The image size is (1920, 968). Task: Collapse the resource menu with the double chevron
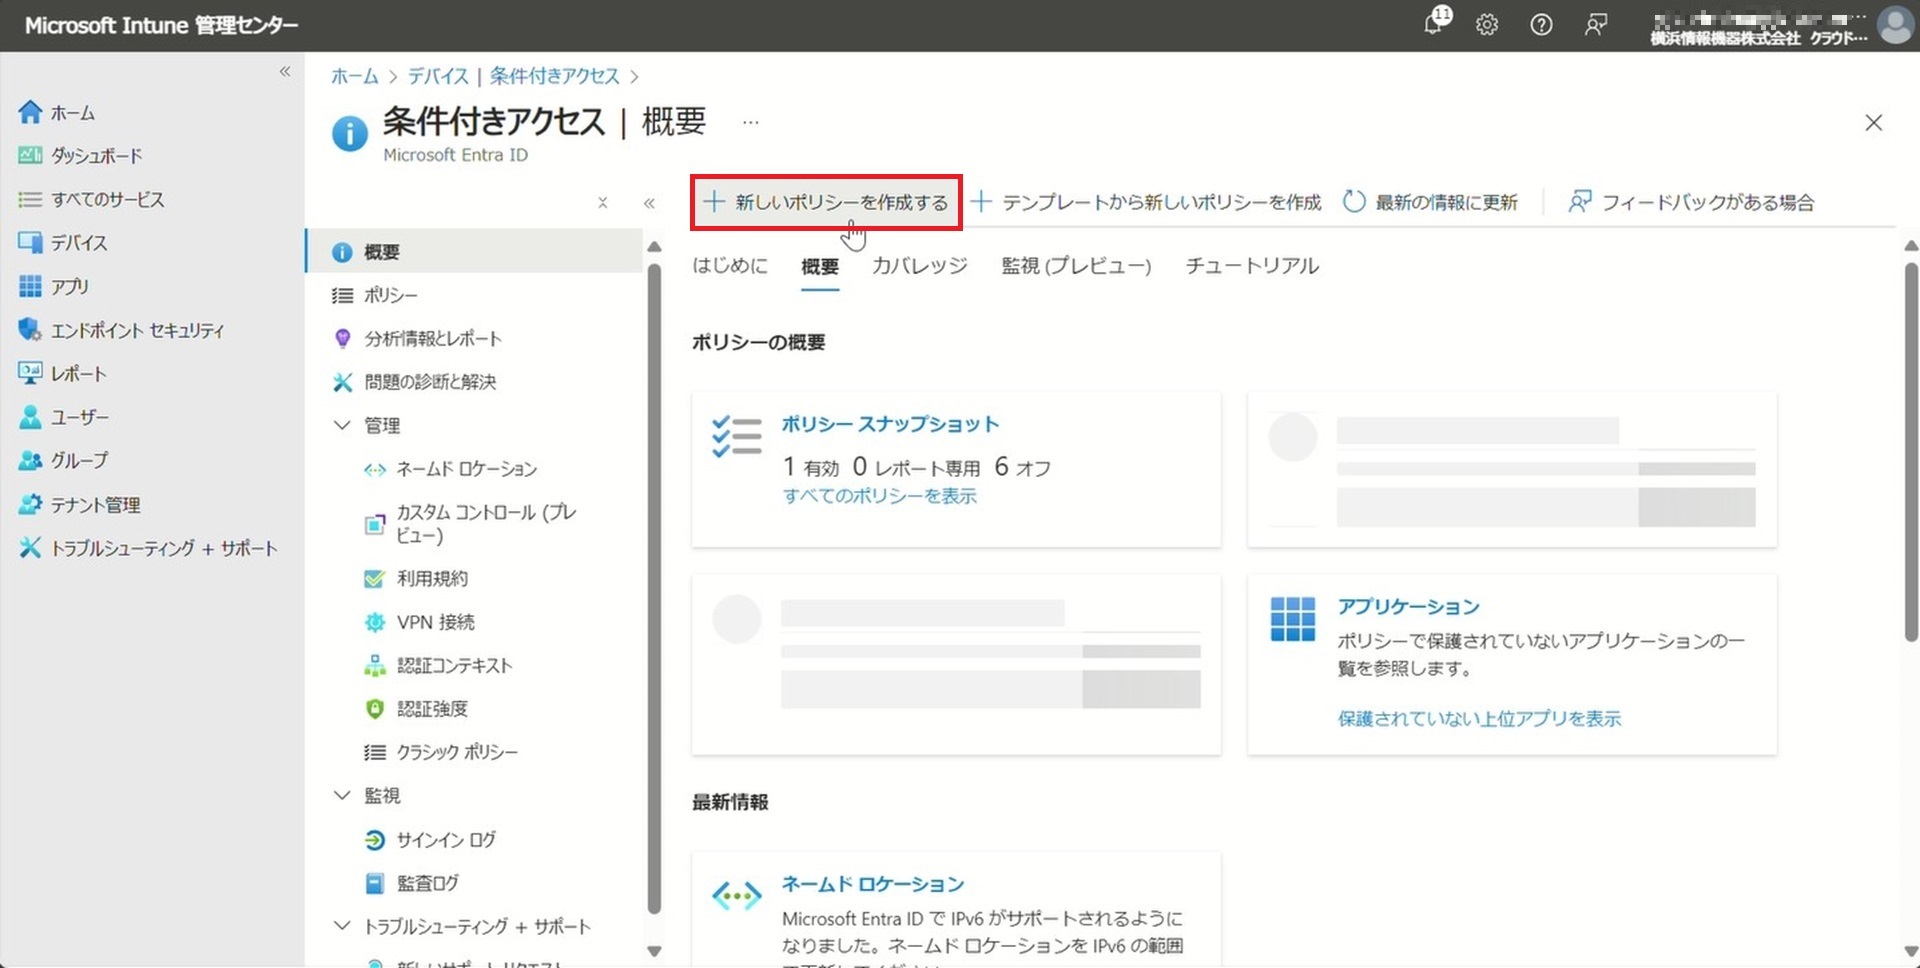click(649, 203)
